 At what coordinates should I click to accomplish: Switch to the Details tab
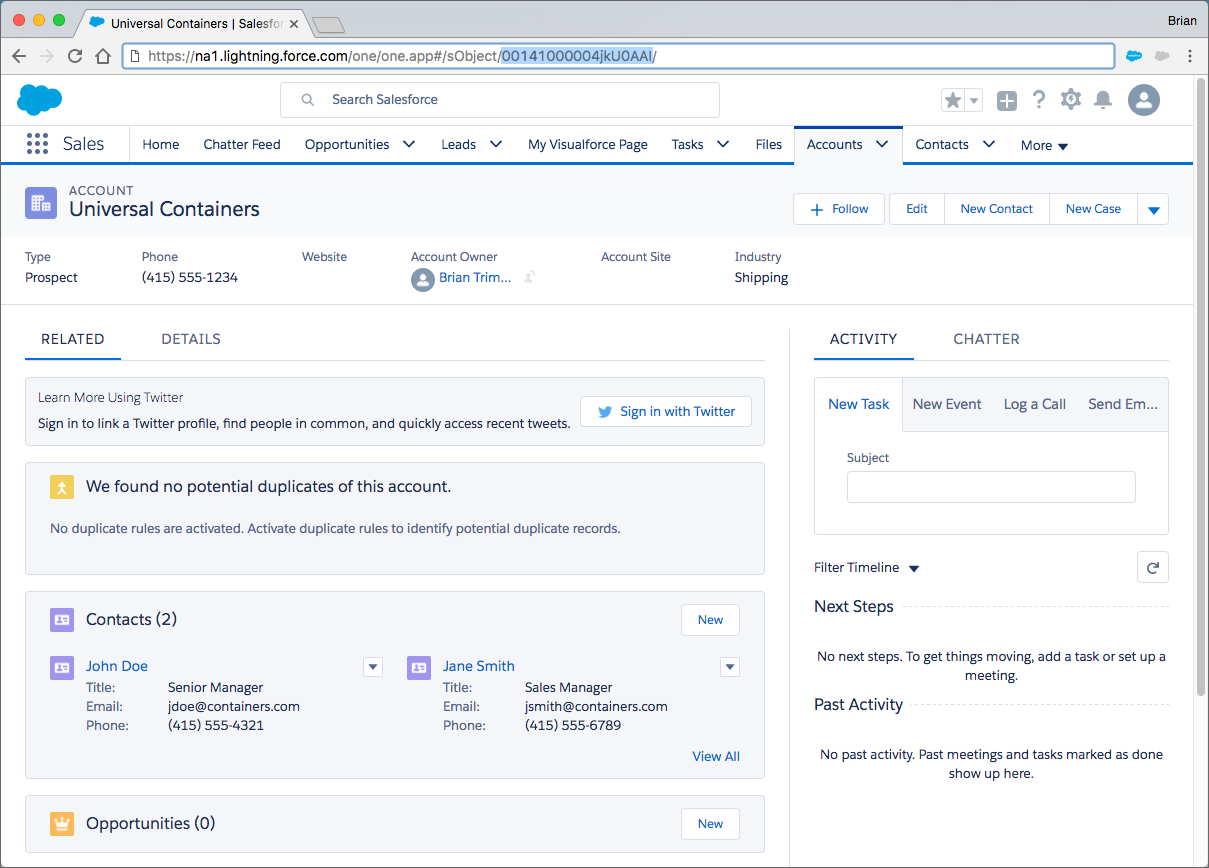point(191,339)
